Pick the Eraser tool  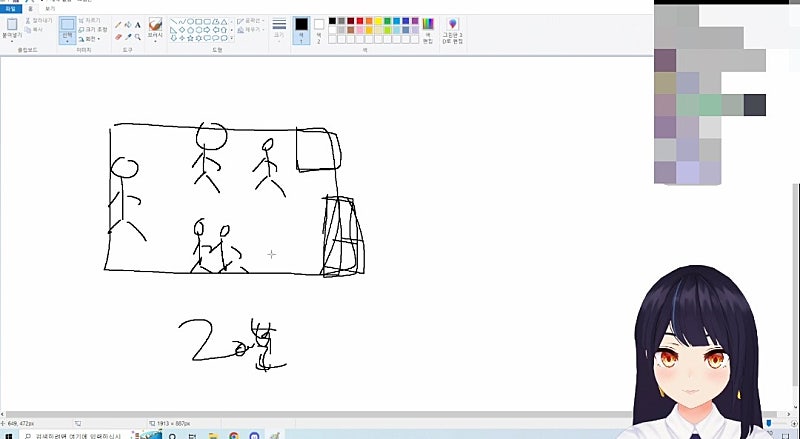tap(117, 37)
